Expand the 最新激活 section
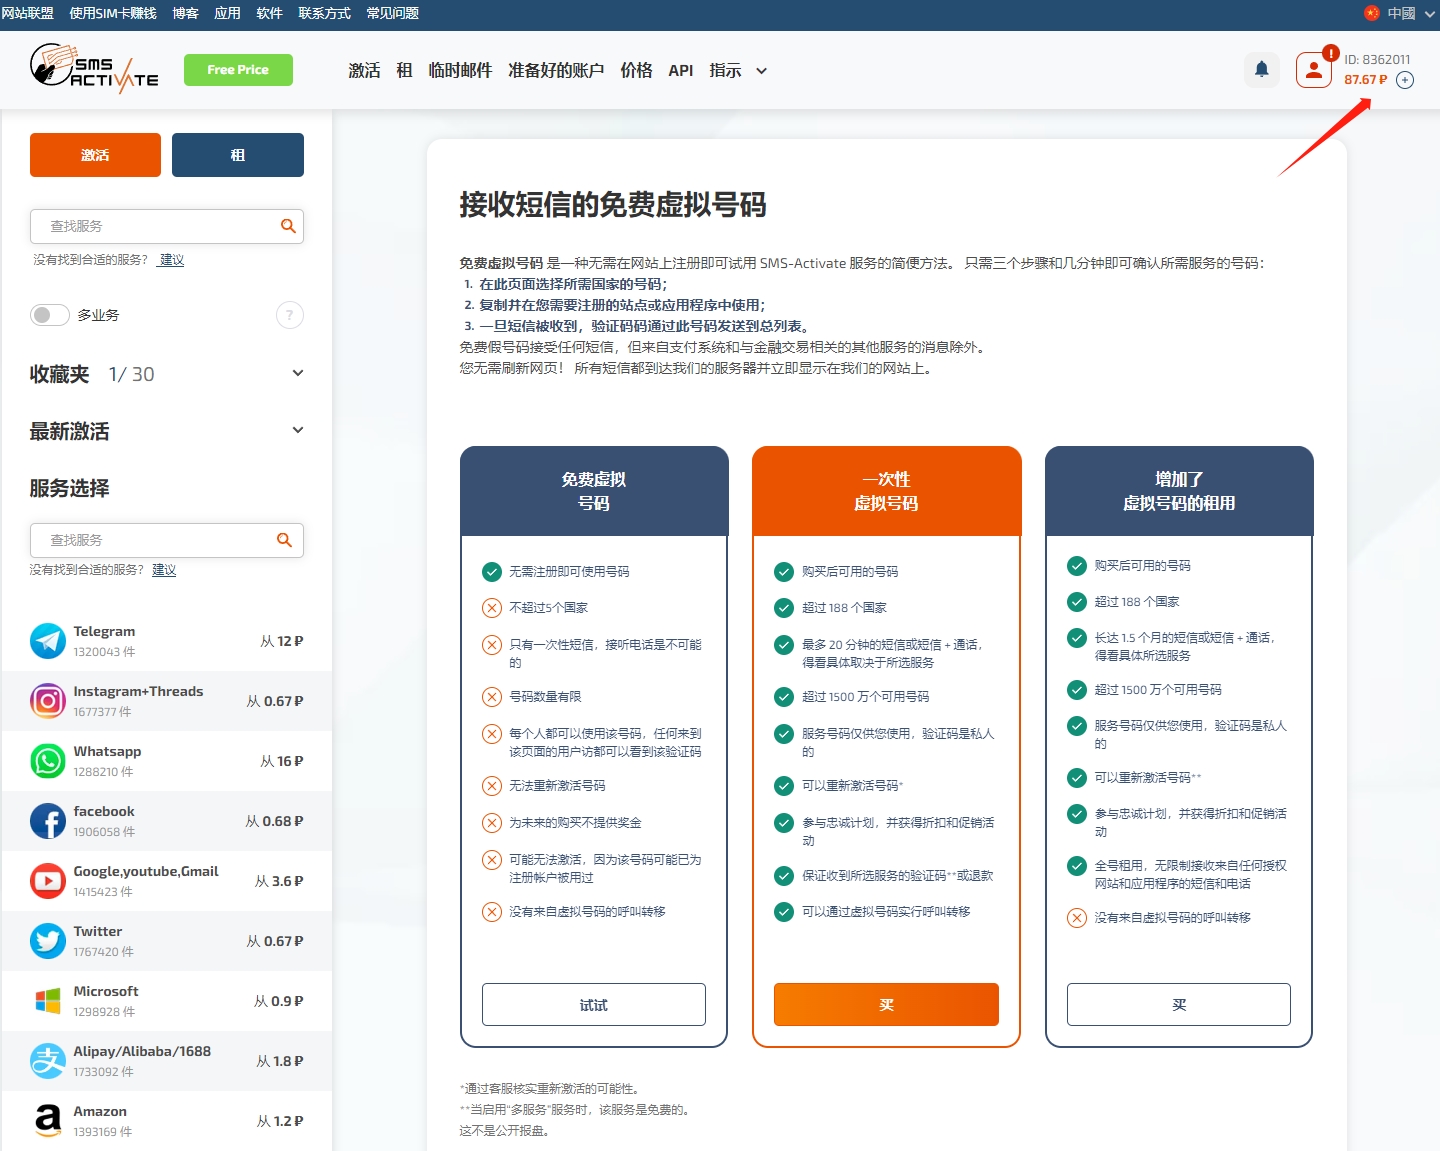 tap(297, 430)
